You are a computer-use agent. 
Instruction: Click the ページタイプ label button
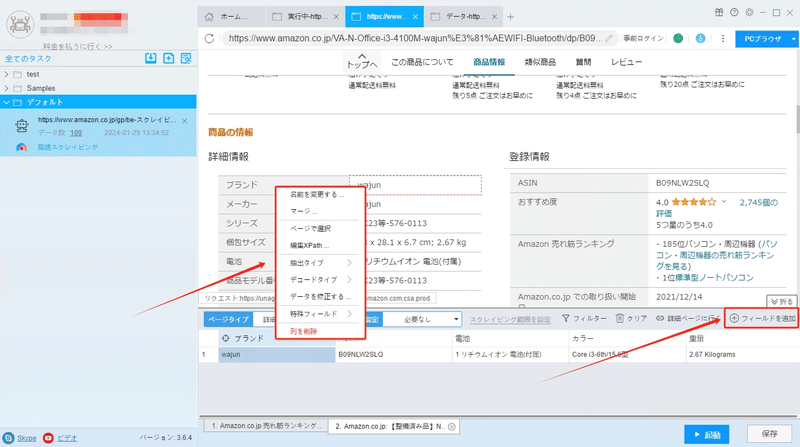228,319
